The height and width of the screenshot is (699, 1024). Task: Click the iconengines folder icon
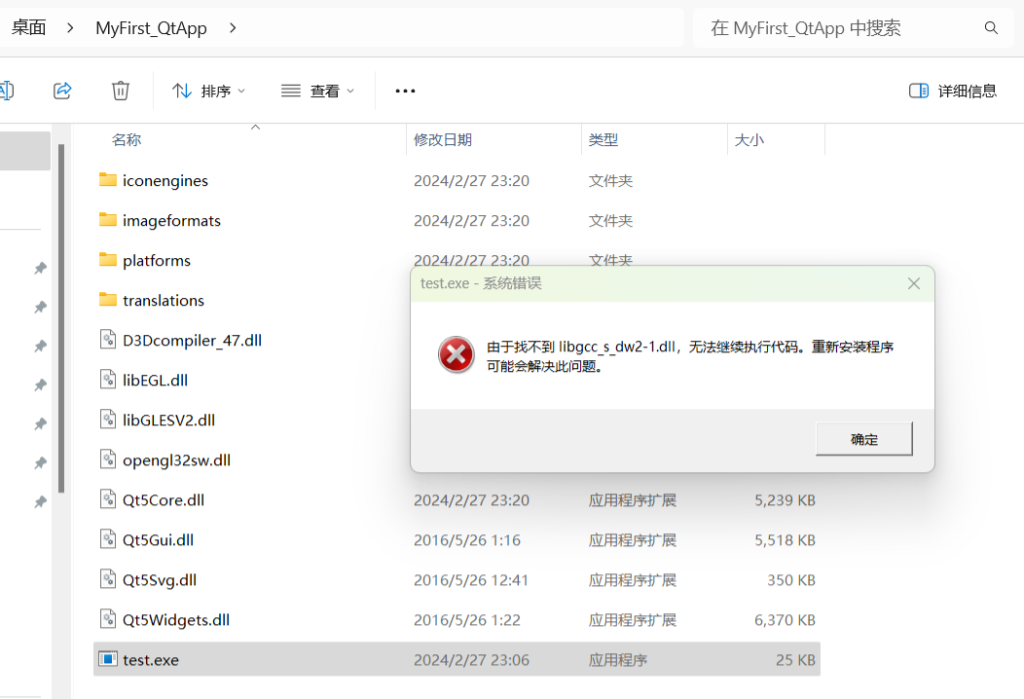[108, 180]
